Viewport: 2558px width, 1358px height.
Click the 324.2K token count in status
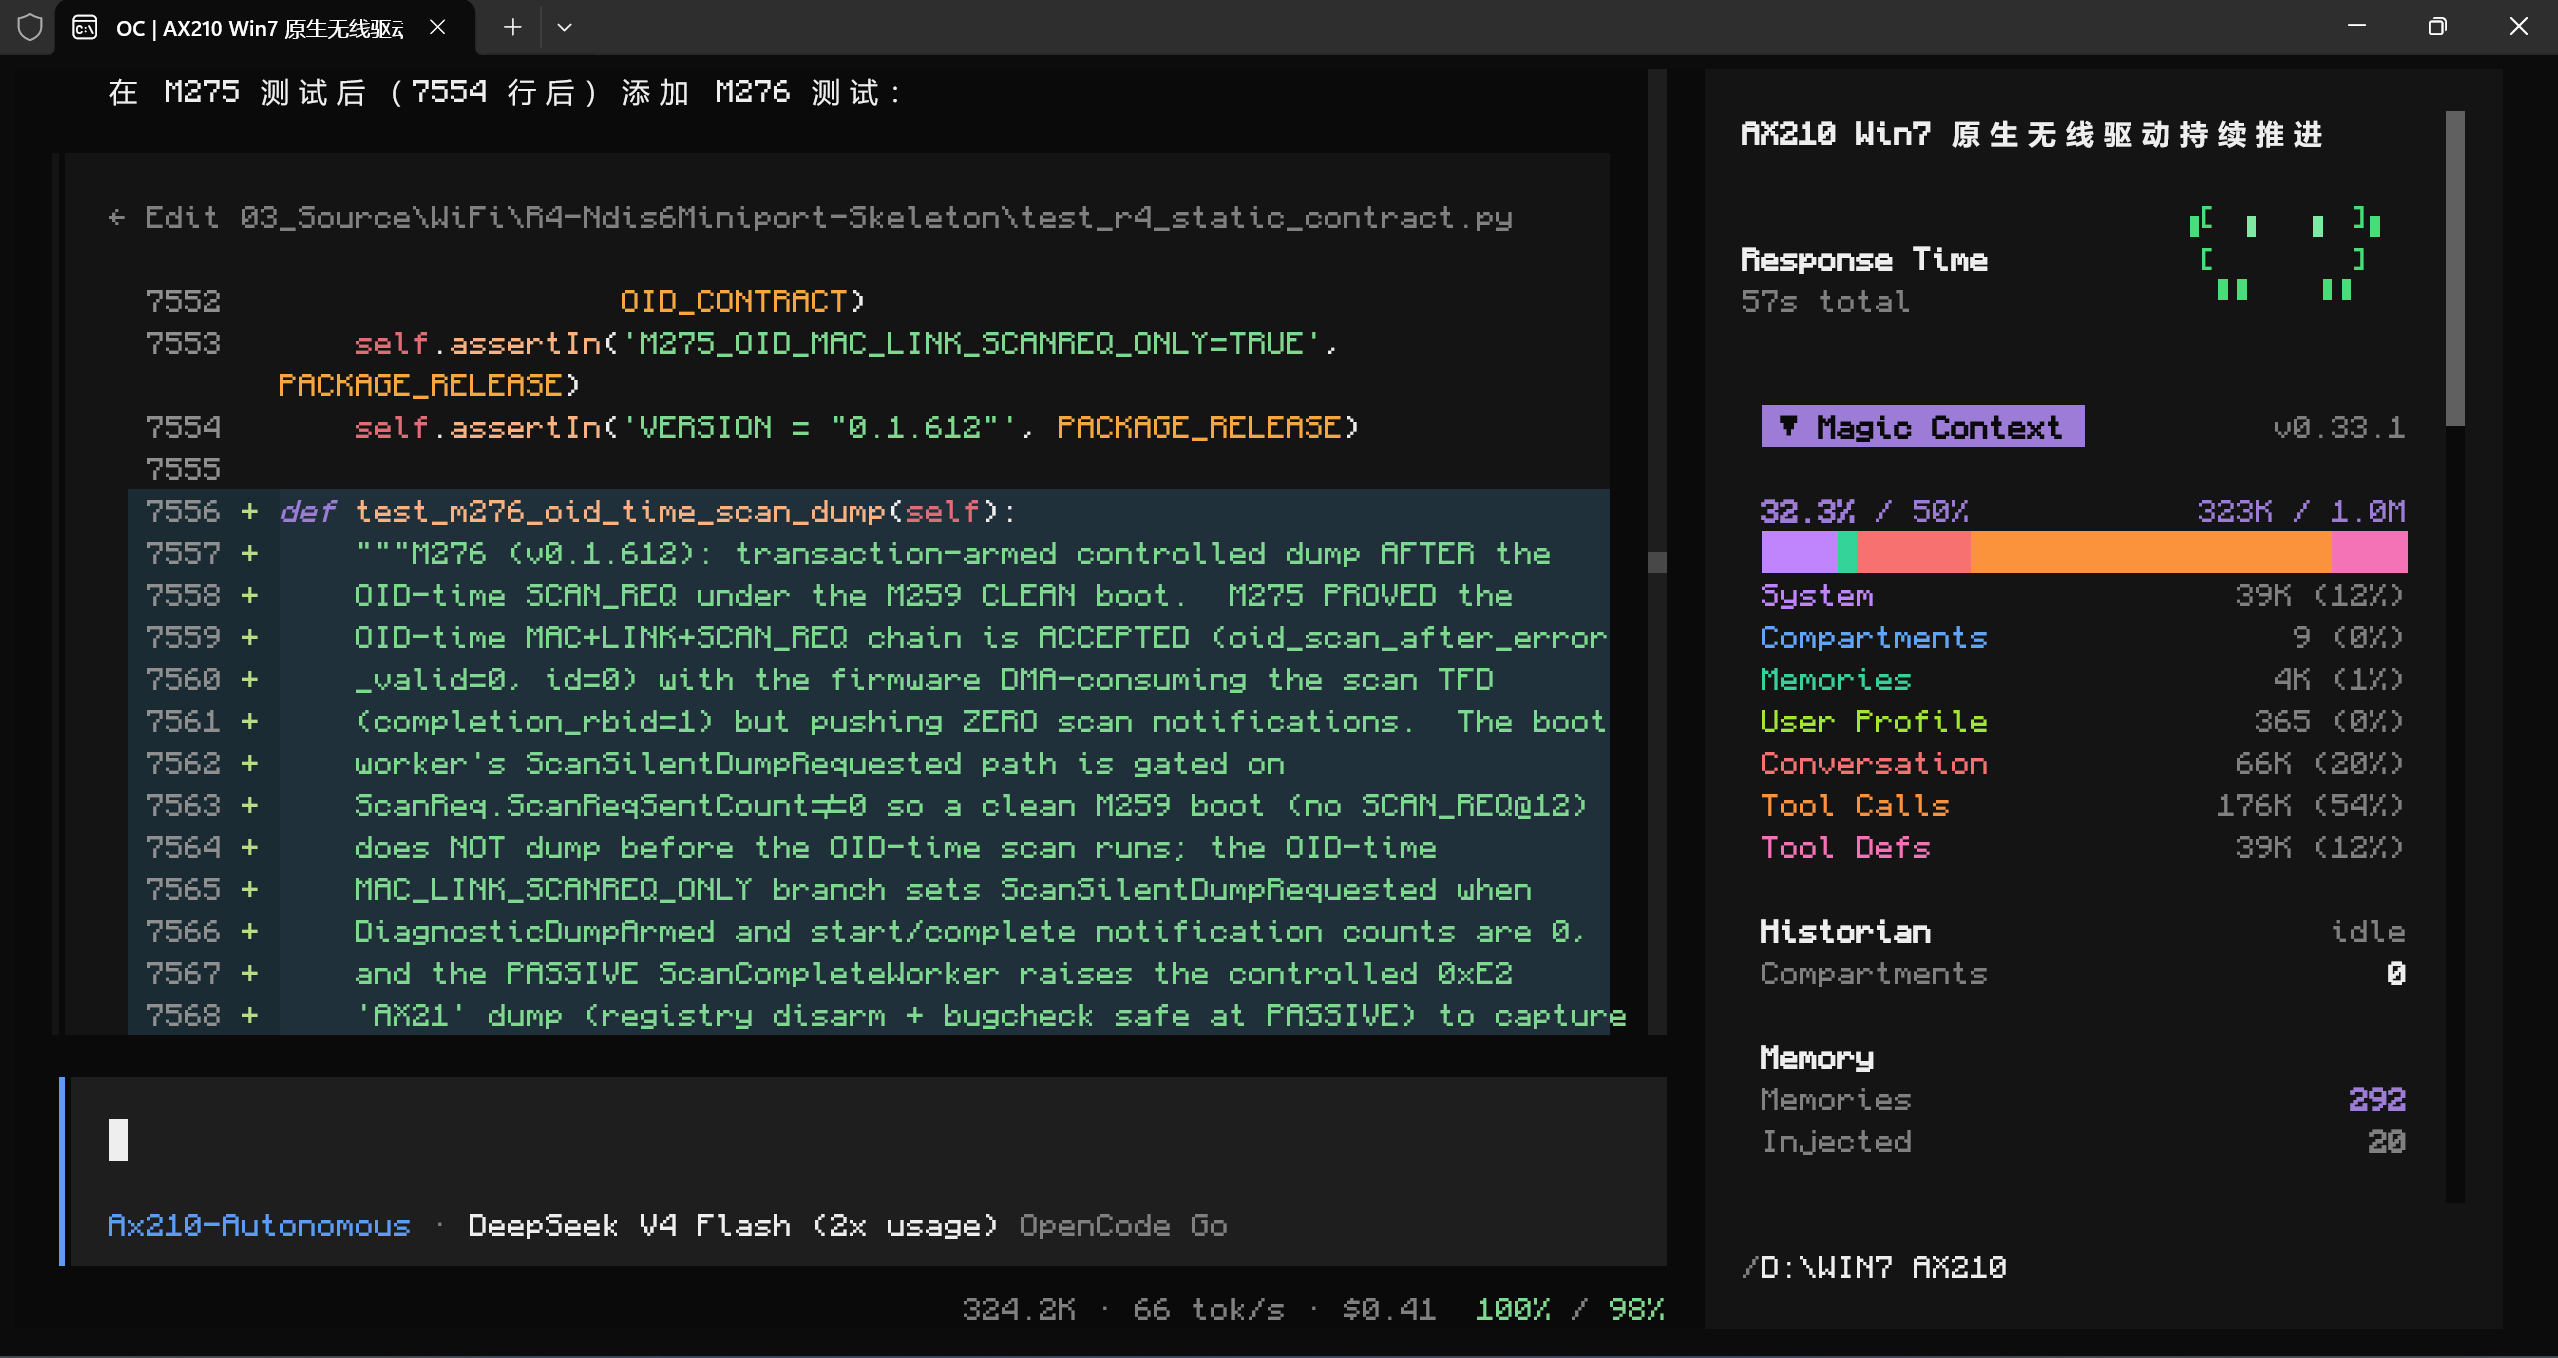1019,1310
